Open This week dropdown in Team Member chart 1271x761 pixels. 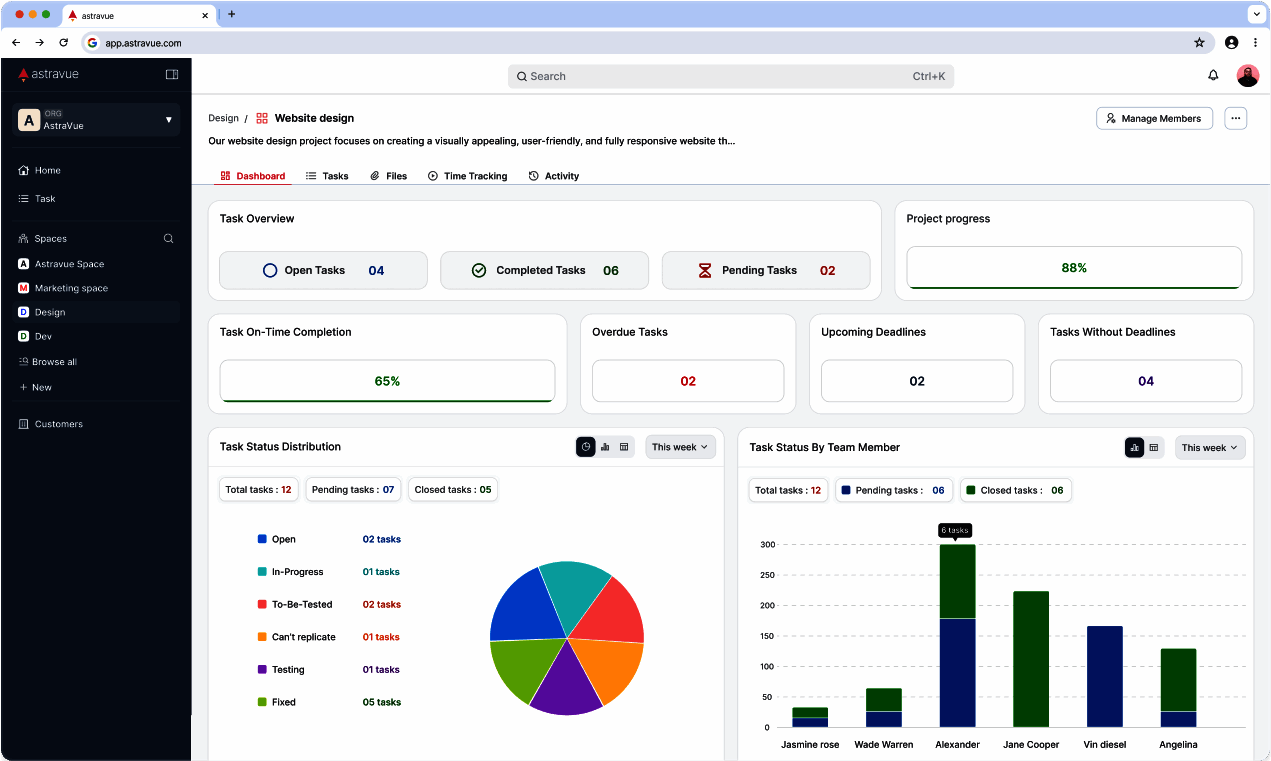coord(1209,448)
